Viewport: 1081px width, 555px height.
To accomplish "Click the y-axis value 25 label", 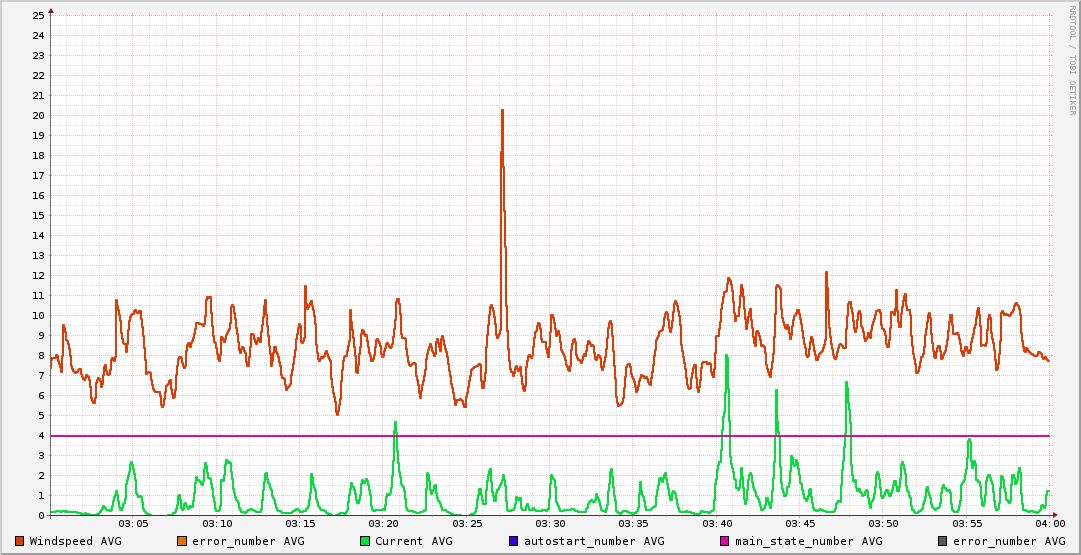I will (x=38, y=15).
